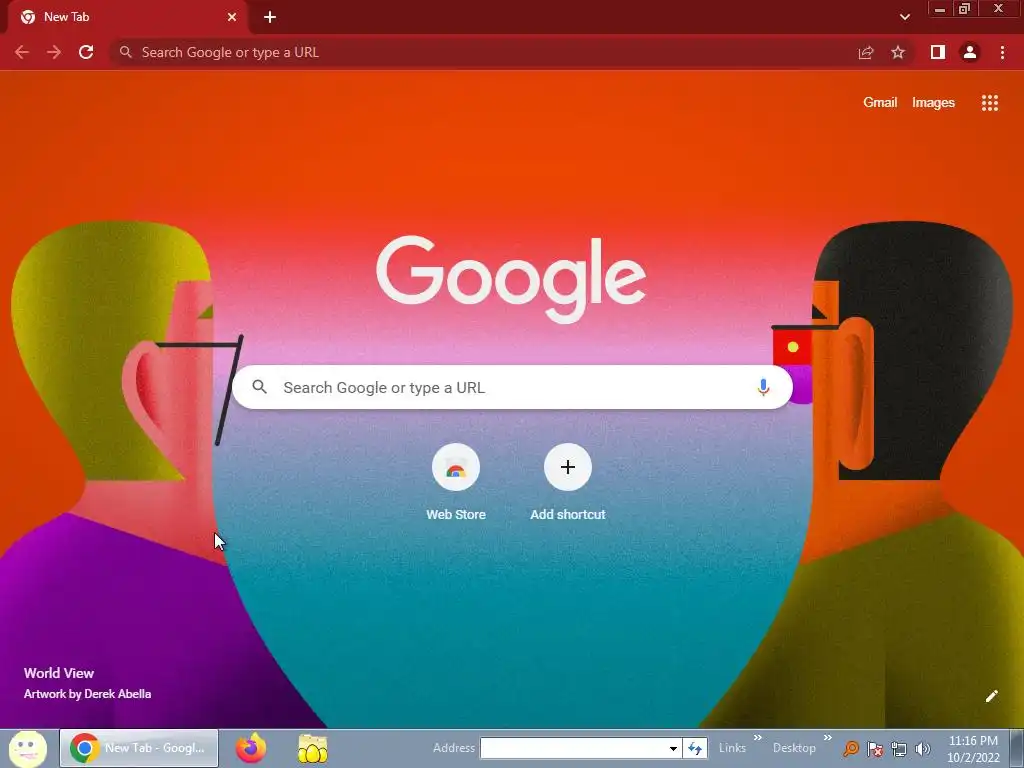The height and width of the screenshot is (768, 1024).
Task: Click the orange magnifier tray icon
Action: [x=850, y=748]
